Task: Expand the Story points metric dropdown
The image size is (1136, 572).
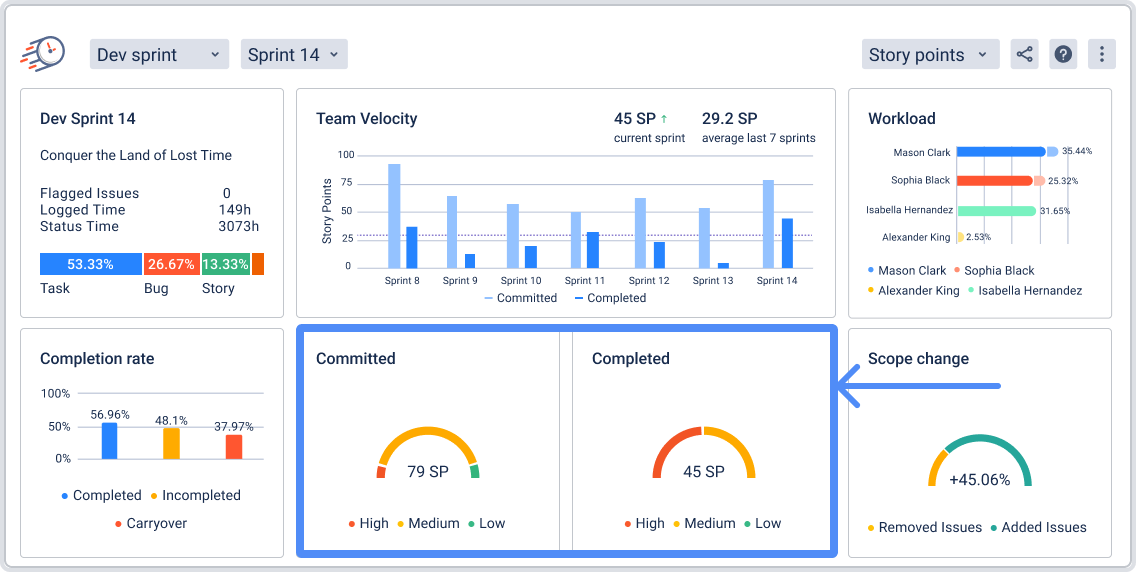Action: [930, 55]
